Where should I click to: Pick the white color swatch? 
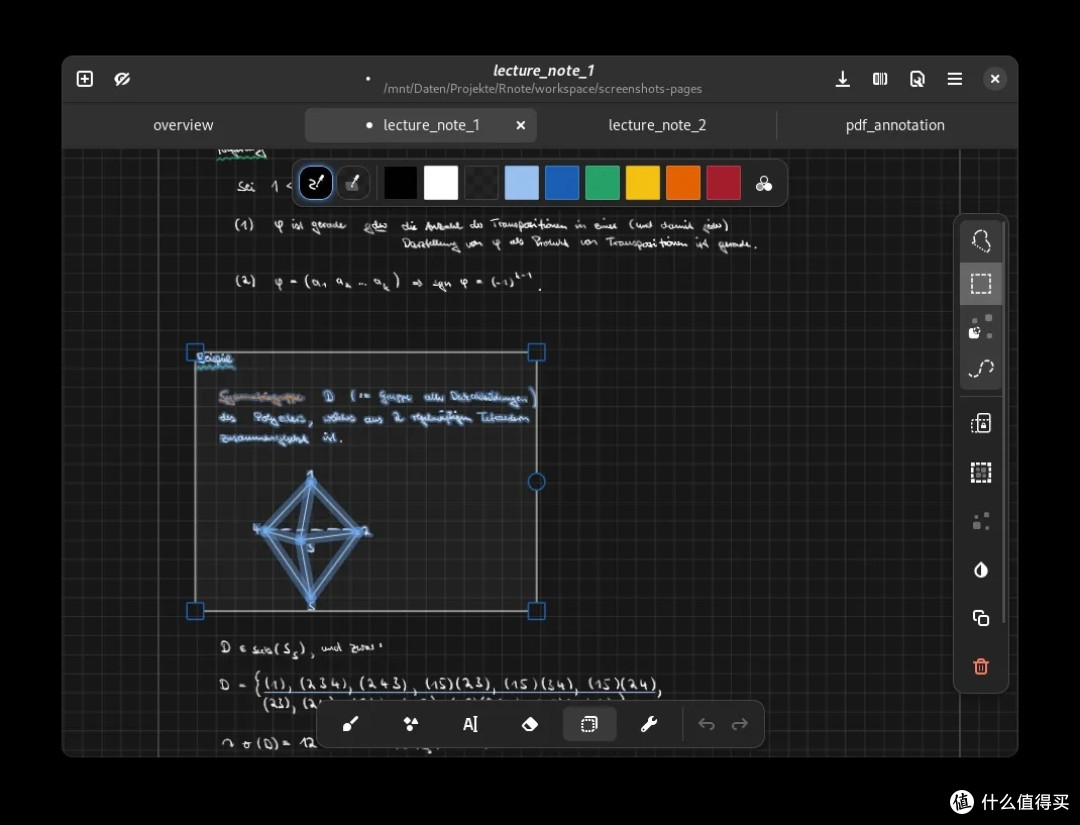441,183
